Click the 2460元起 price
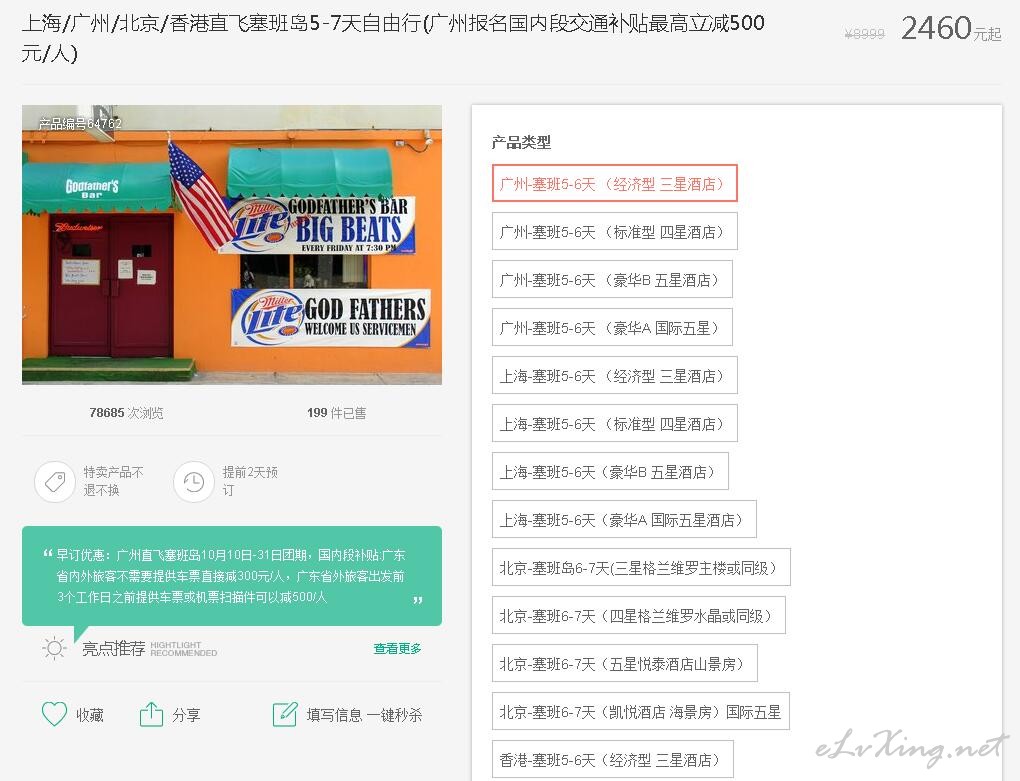Image resolution: width=1020 pixels, height=781 pixels. tap(951, 29)
